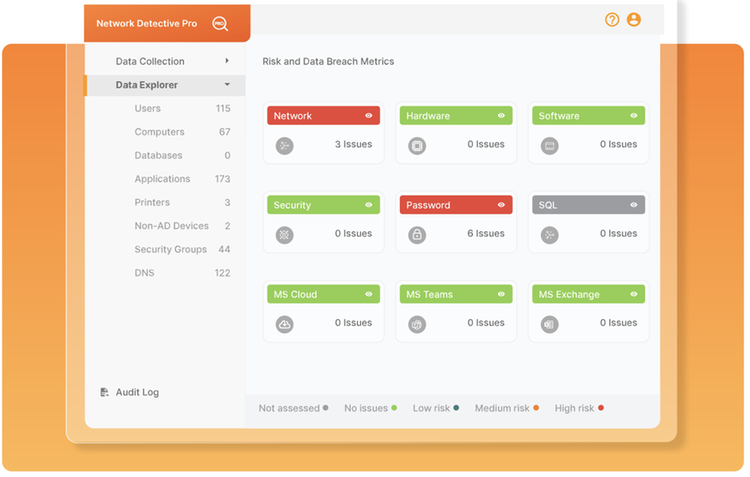Screen dimensions: 750x477
Task: Click the red Network header bar
Action: point(323,115)
